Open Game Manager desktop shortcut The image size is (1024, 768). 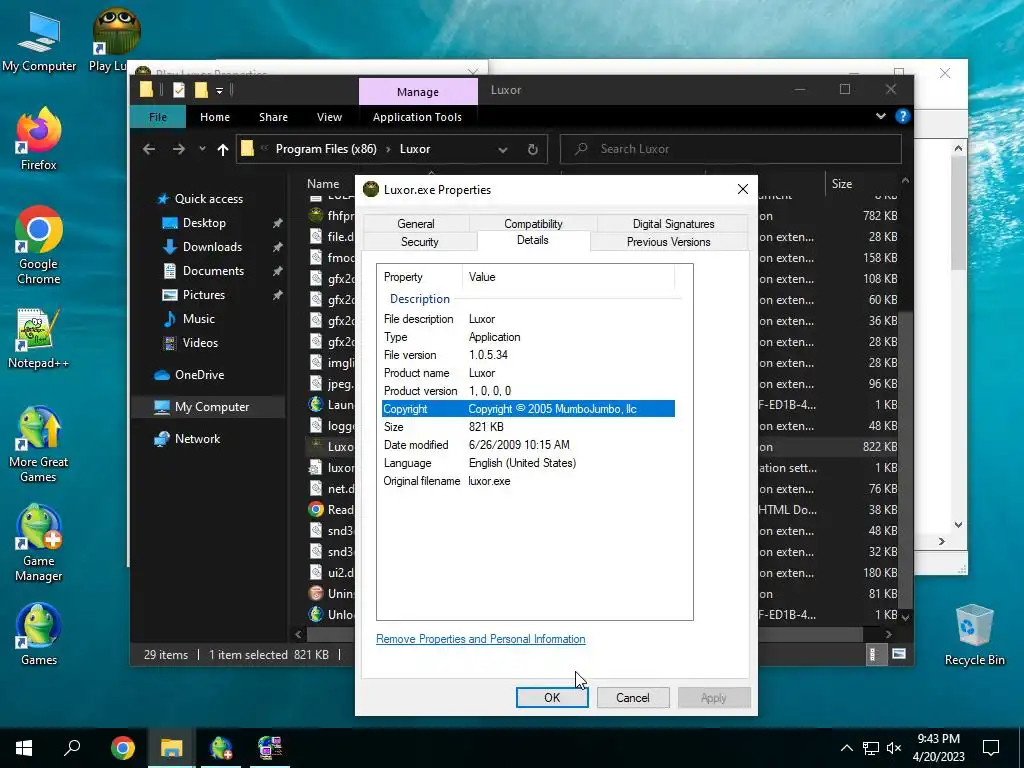click(39, 543)
